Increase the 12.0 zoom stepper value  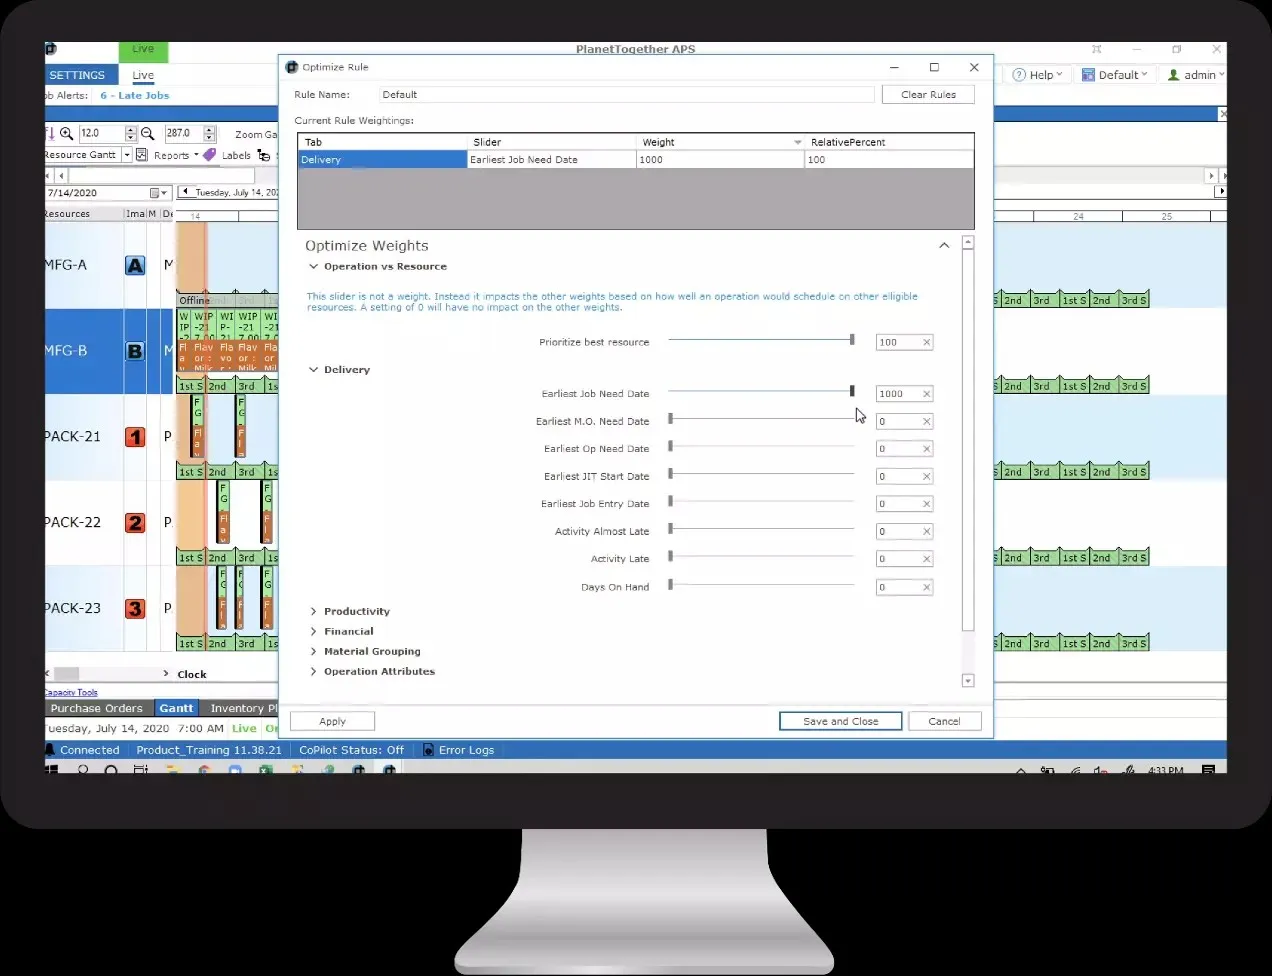pyautogui.click(x=131, y=129)
